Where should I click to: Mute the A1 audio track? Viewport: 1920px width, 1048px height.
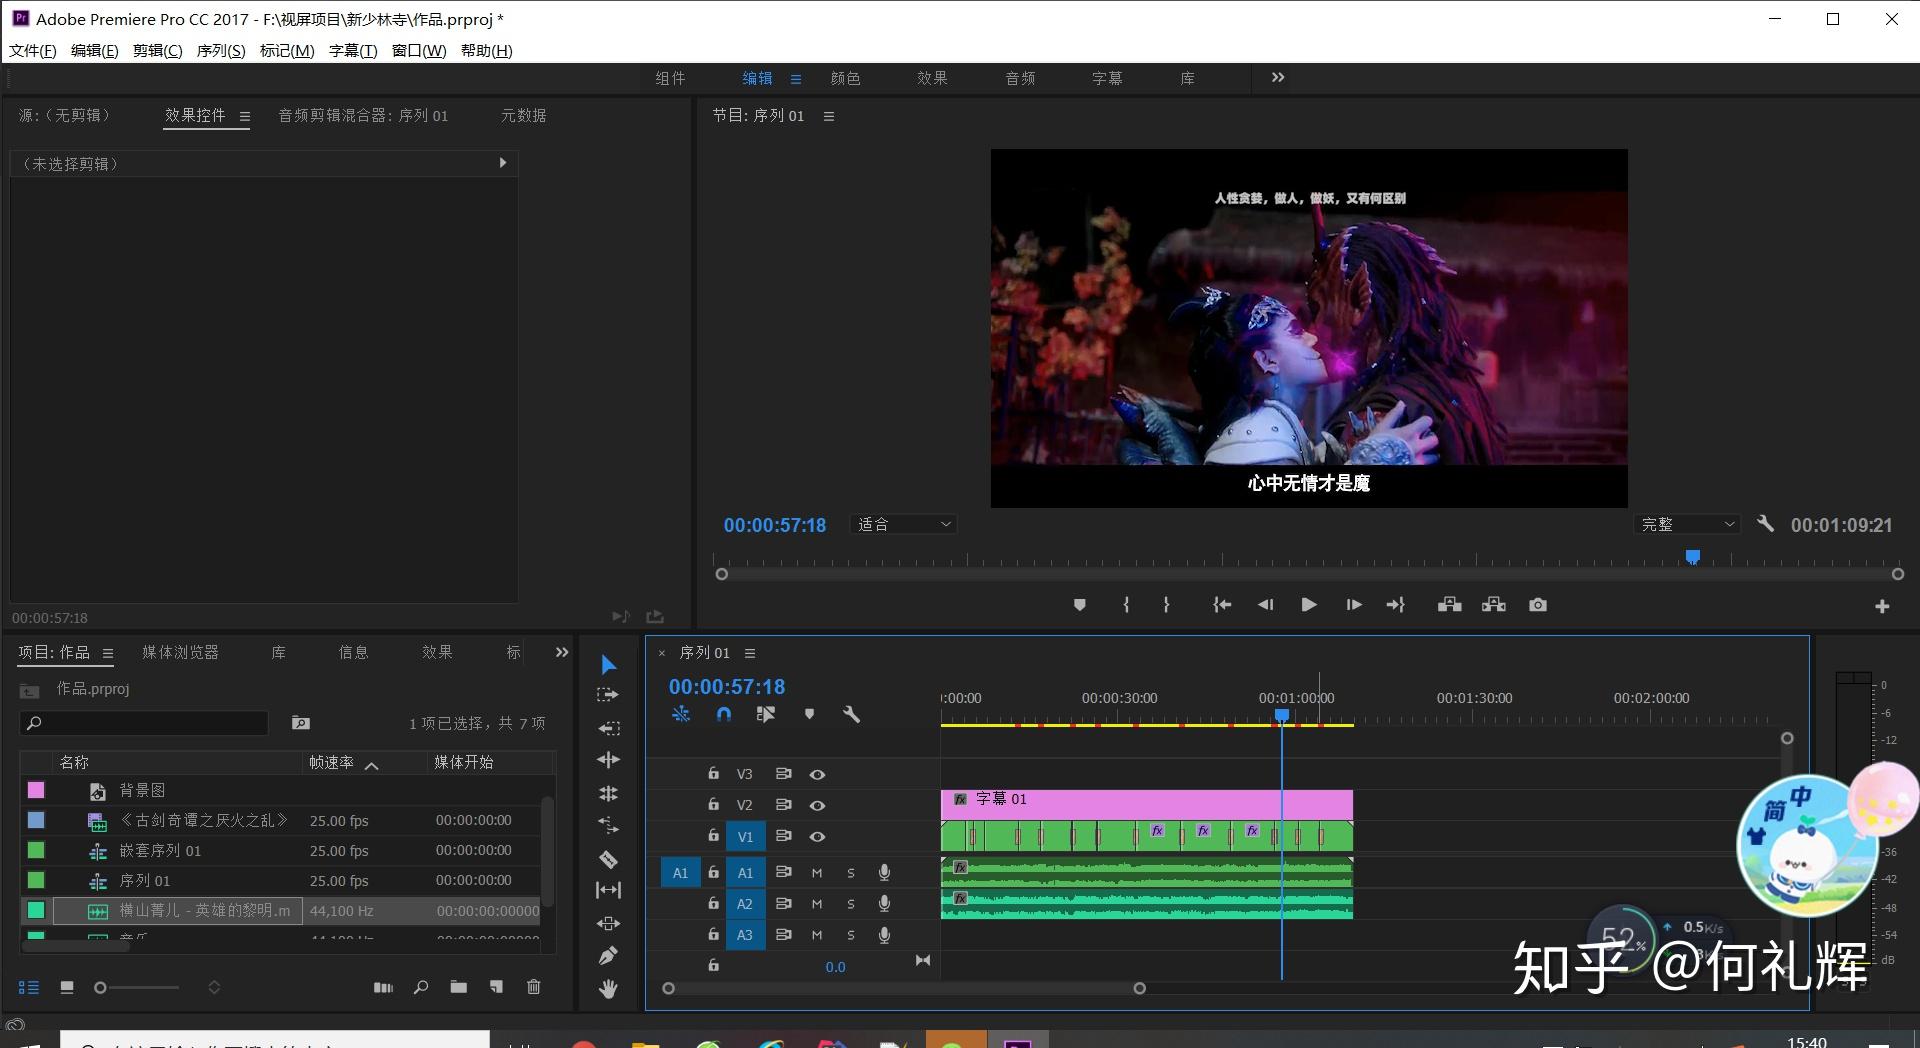[x=817, y=873]
